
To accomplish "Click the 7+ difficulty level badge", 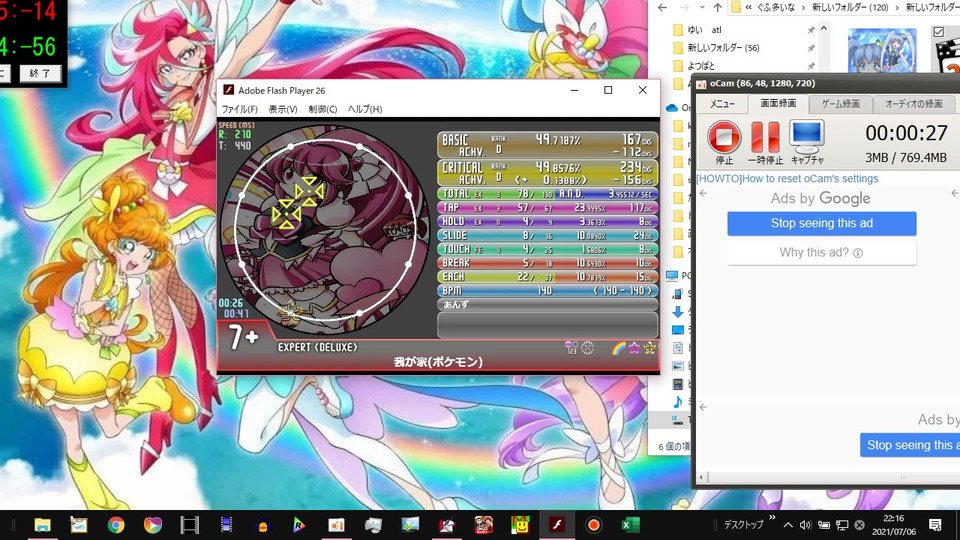I will pyautogui.click(x=243, y=337).
